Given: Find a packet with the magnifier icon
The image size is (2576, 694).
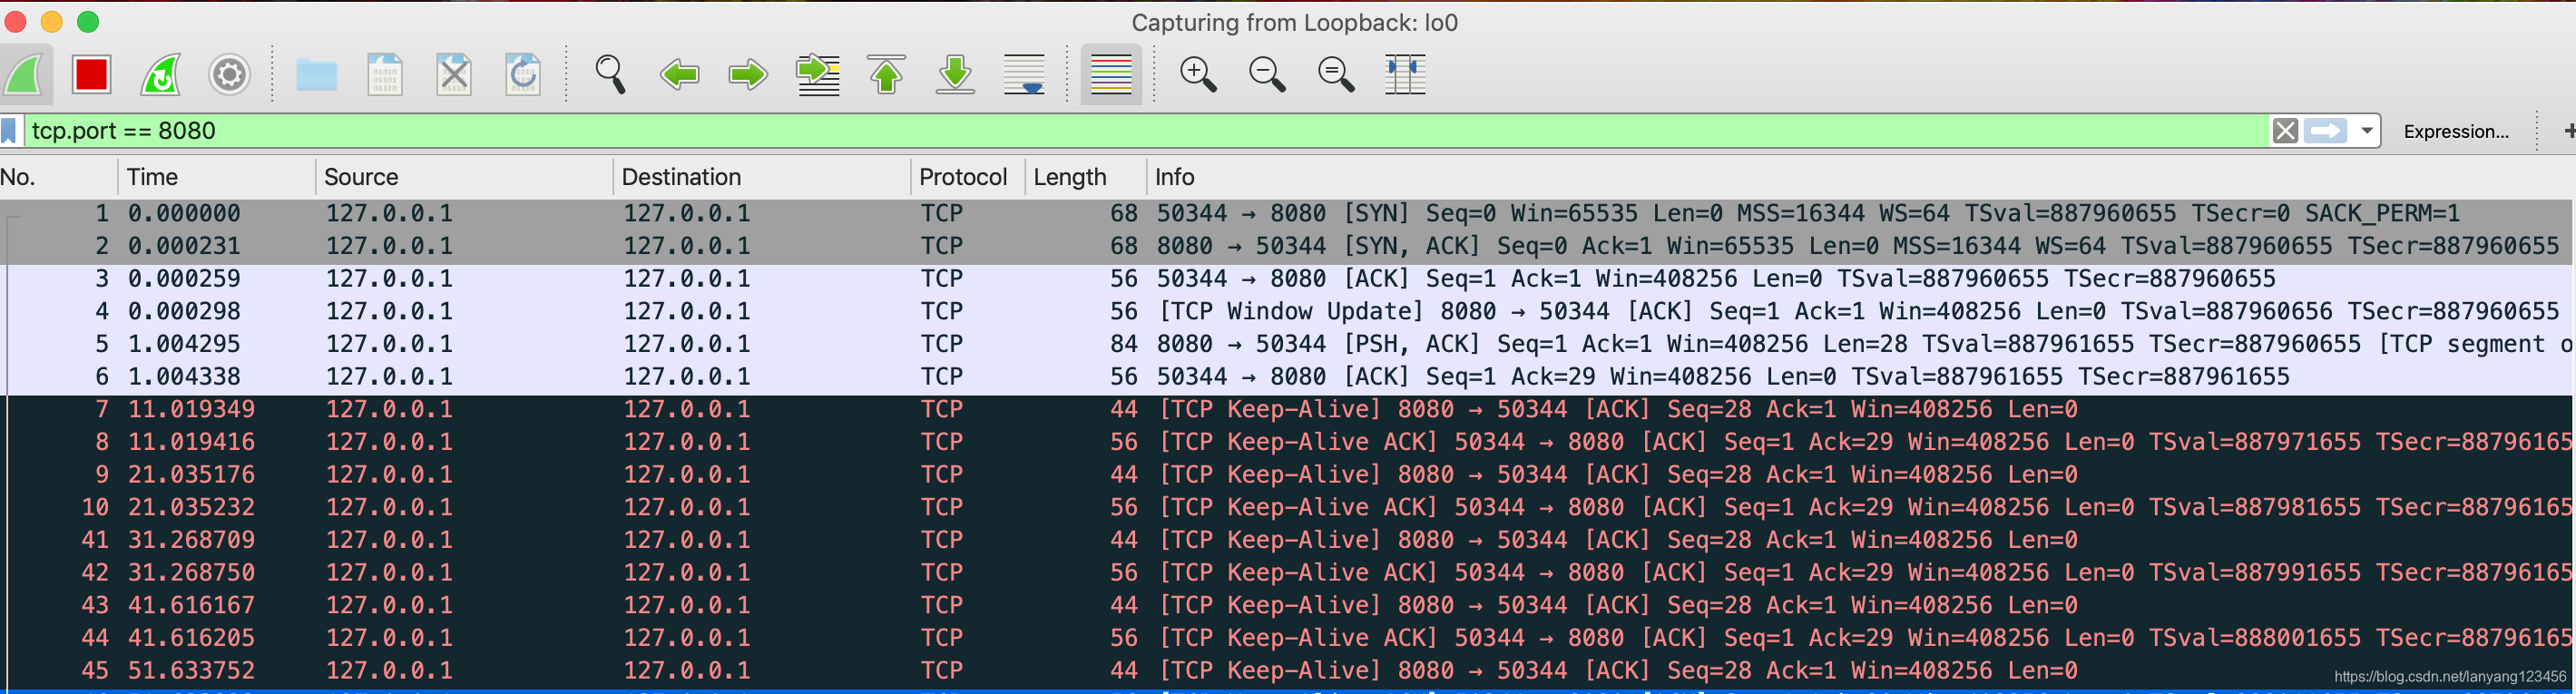Looking at the screenshot, I should [610, 75].
